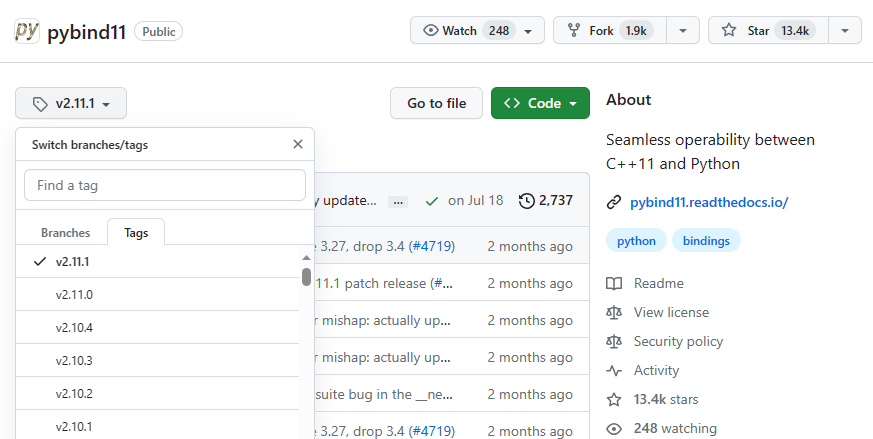Screen dimensions: 873x439
Task: Click the star icon beside 13.4k stars
Action: point(614,399)
